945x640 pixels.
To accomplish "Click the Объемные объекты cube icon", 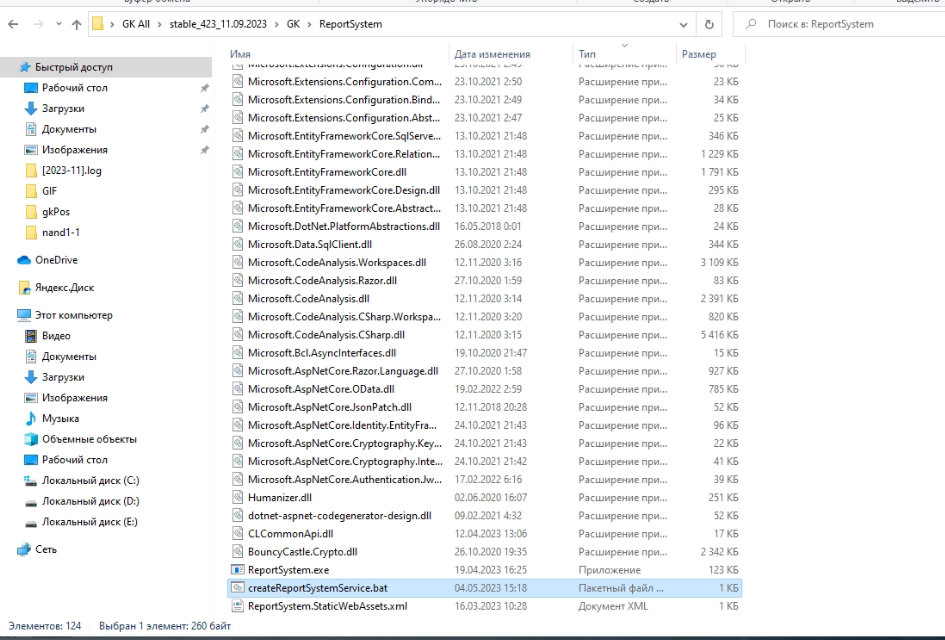I will (31, 439).
